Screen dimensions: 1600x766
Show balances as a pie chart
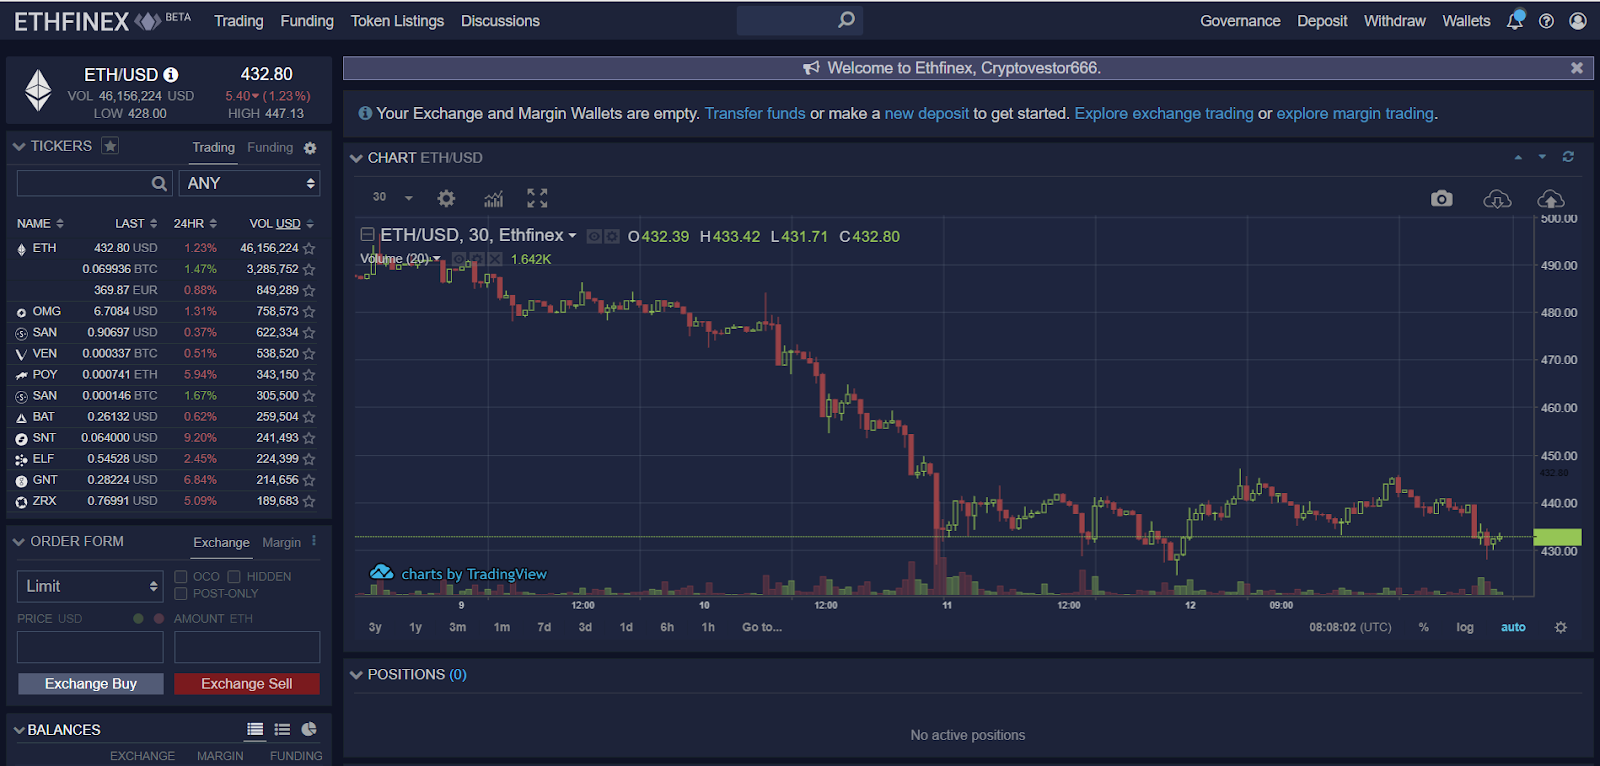309,729
